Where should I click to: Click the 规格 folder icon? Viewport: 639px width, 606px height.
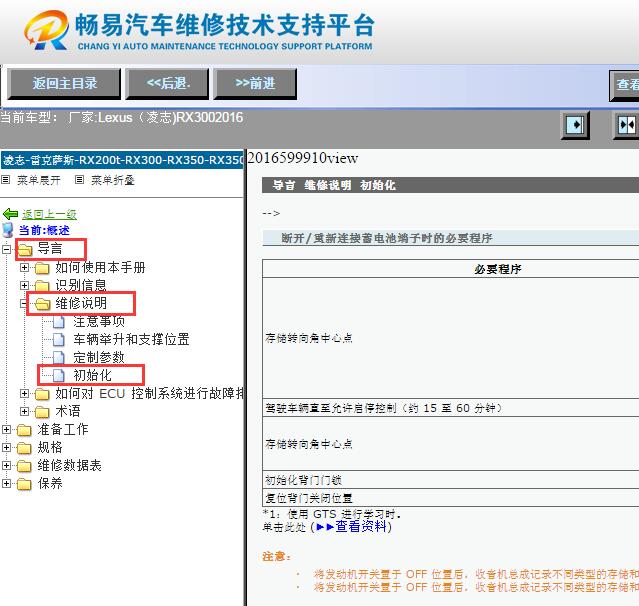tap(24, 448)
